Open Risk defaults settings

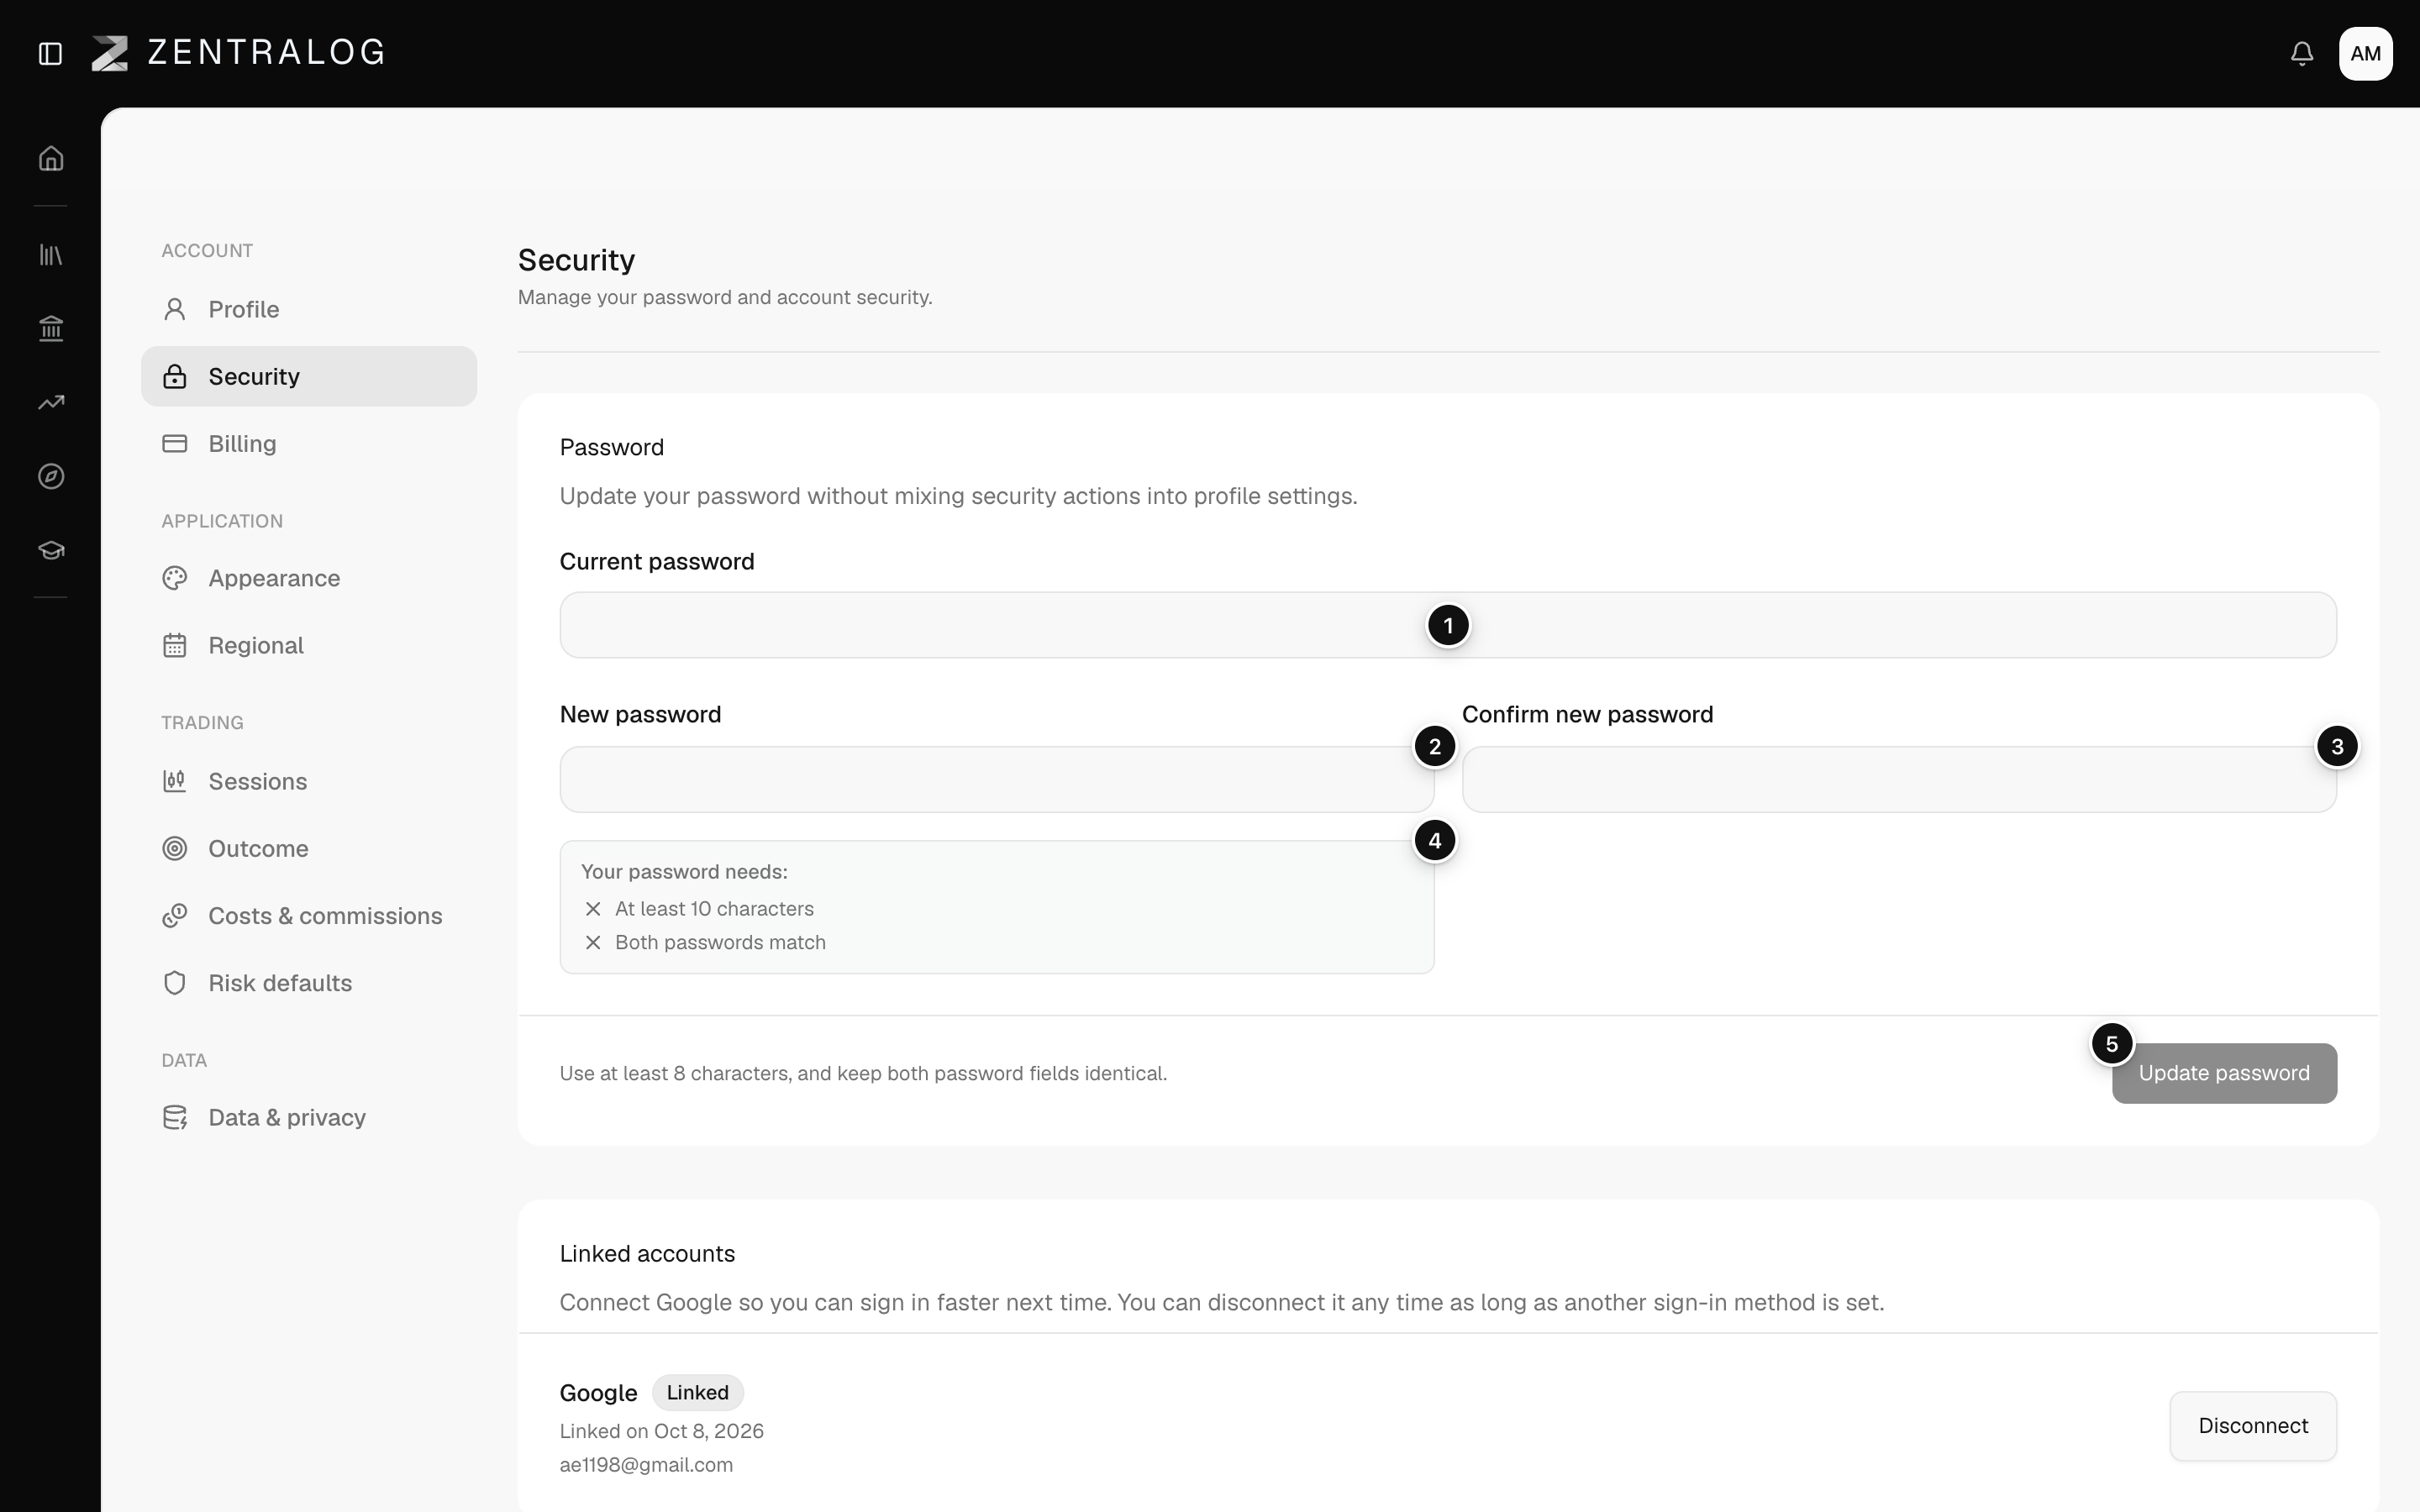(x=309, y=983)
